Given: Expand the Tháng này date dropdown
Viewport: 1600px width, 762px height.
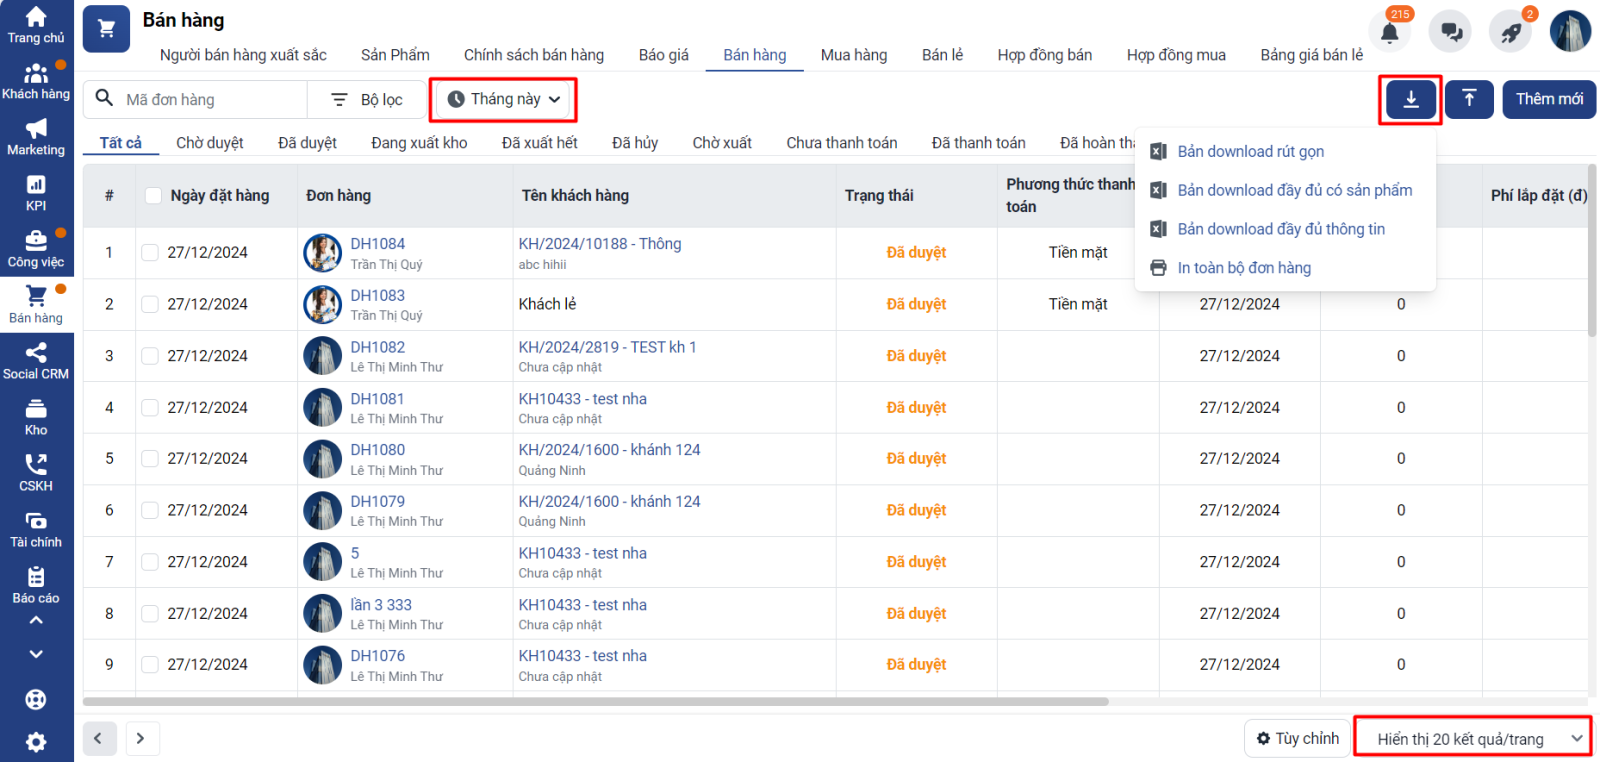Looking at the screenshot, I should [x=504, y=99].
